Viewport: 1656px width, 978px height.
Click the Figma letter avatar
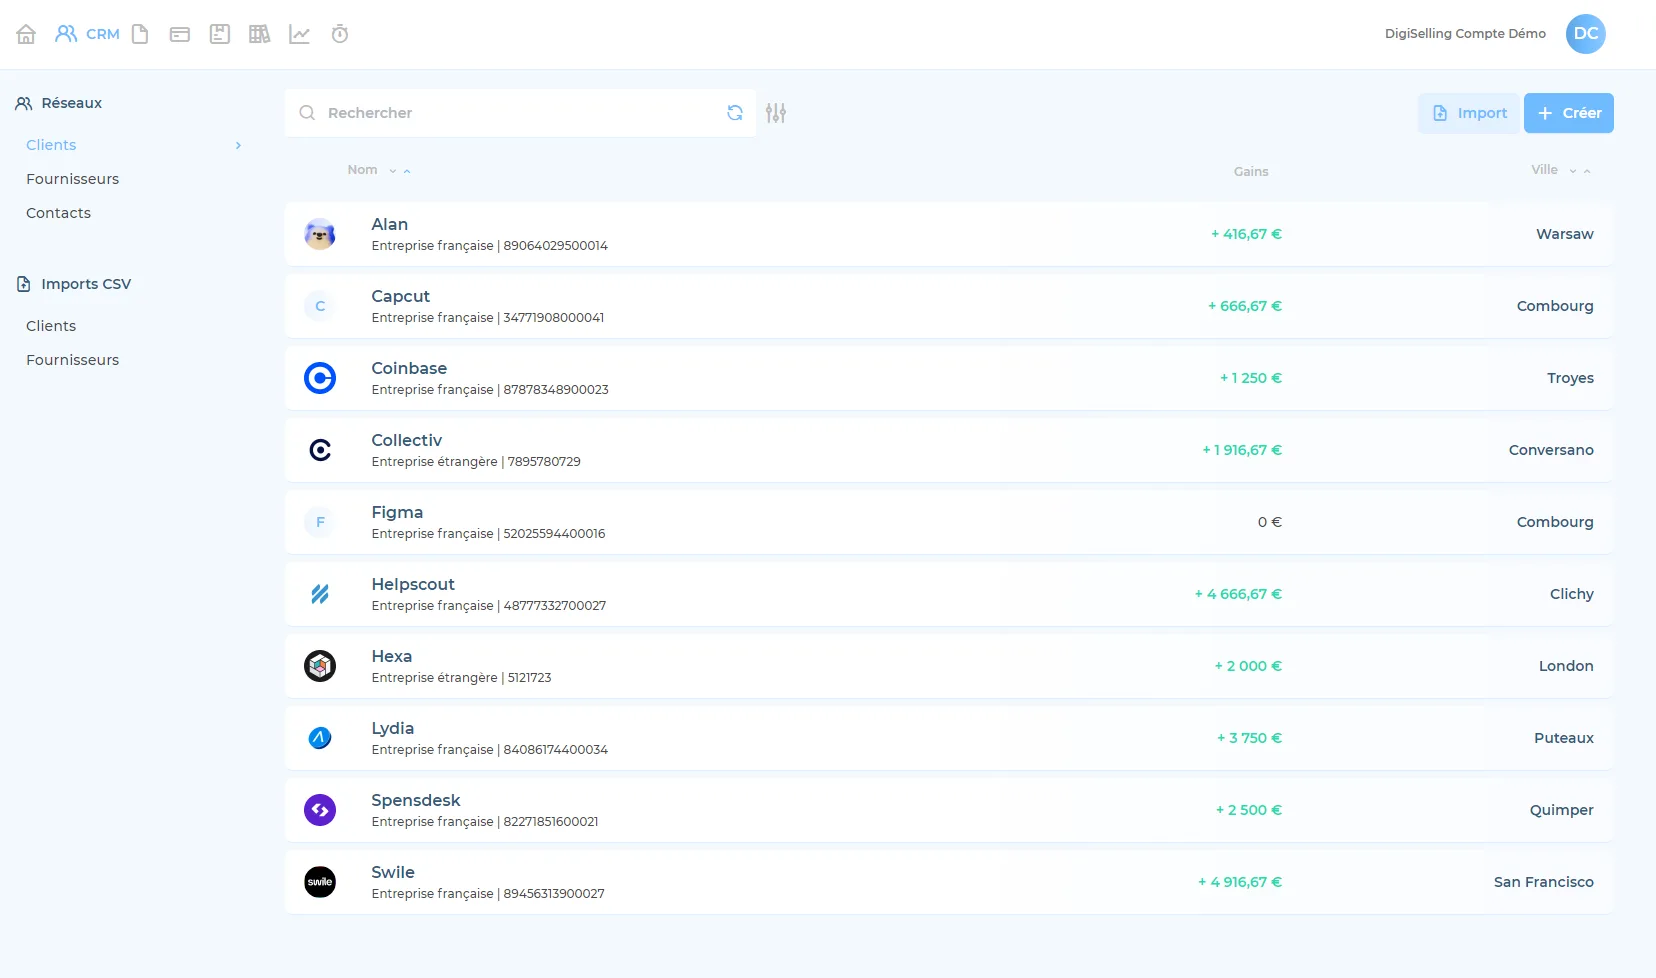320,522
